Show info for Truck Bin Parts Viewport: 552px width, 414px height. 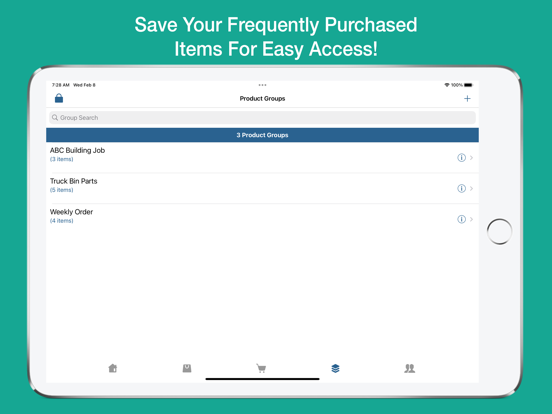(x=461, y=188)
